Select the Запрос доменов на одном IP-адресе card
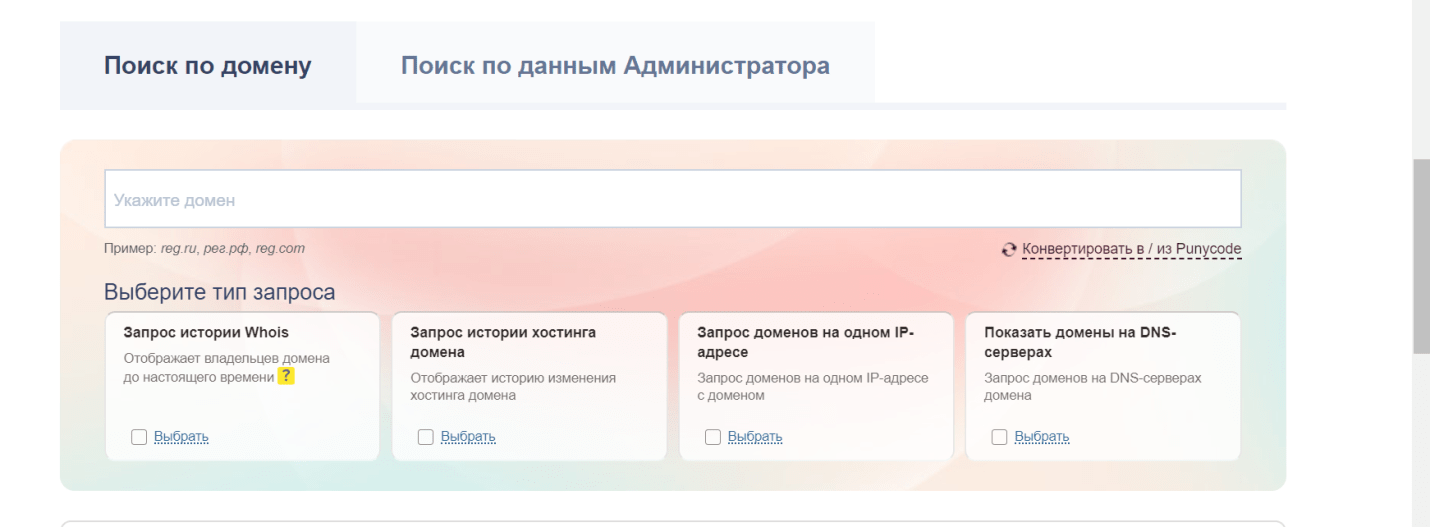 tap(816, 386)
